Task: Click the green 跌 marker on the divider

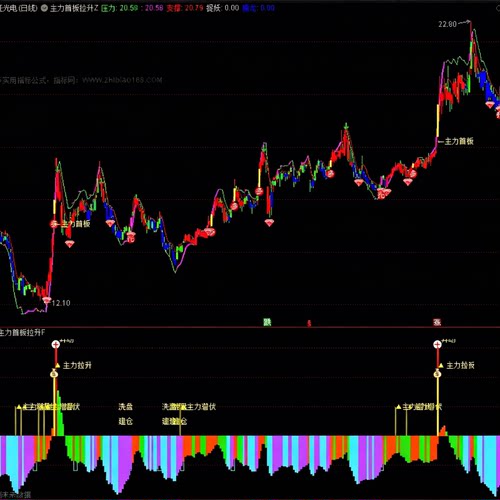Action: [267, 322]
